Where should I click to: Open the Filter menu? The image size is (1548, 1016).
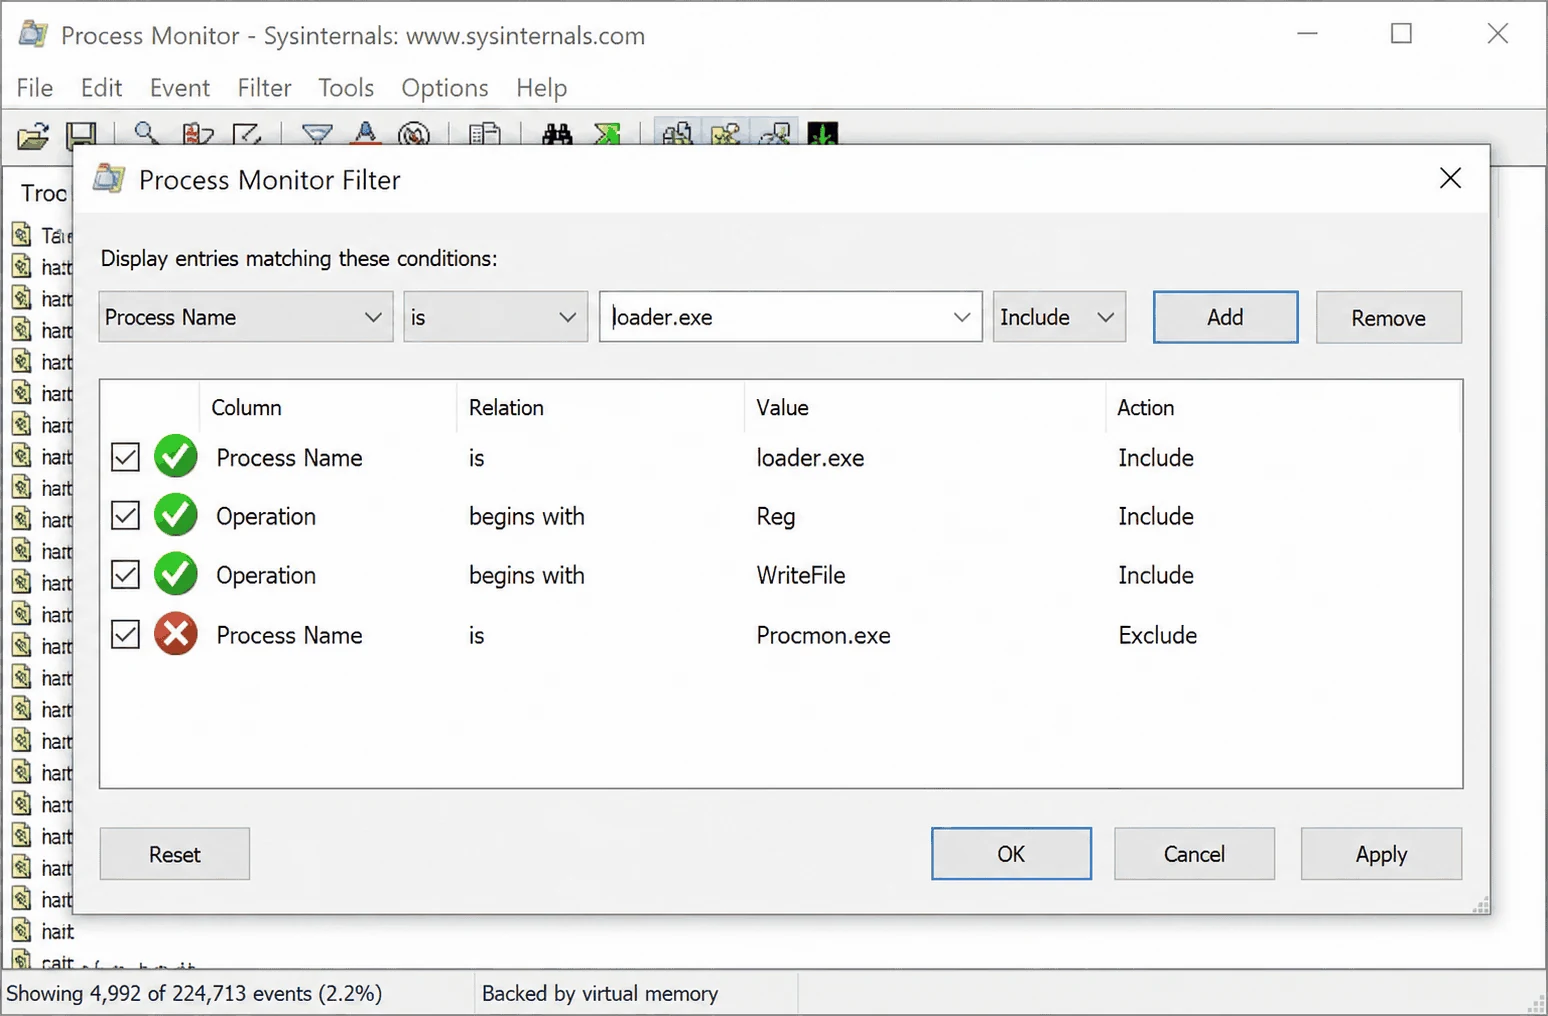(264, 88)
